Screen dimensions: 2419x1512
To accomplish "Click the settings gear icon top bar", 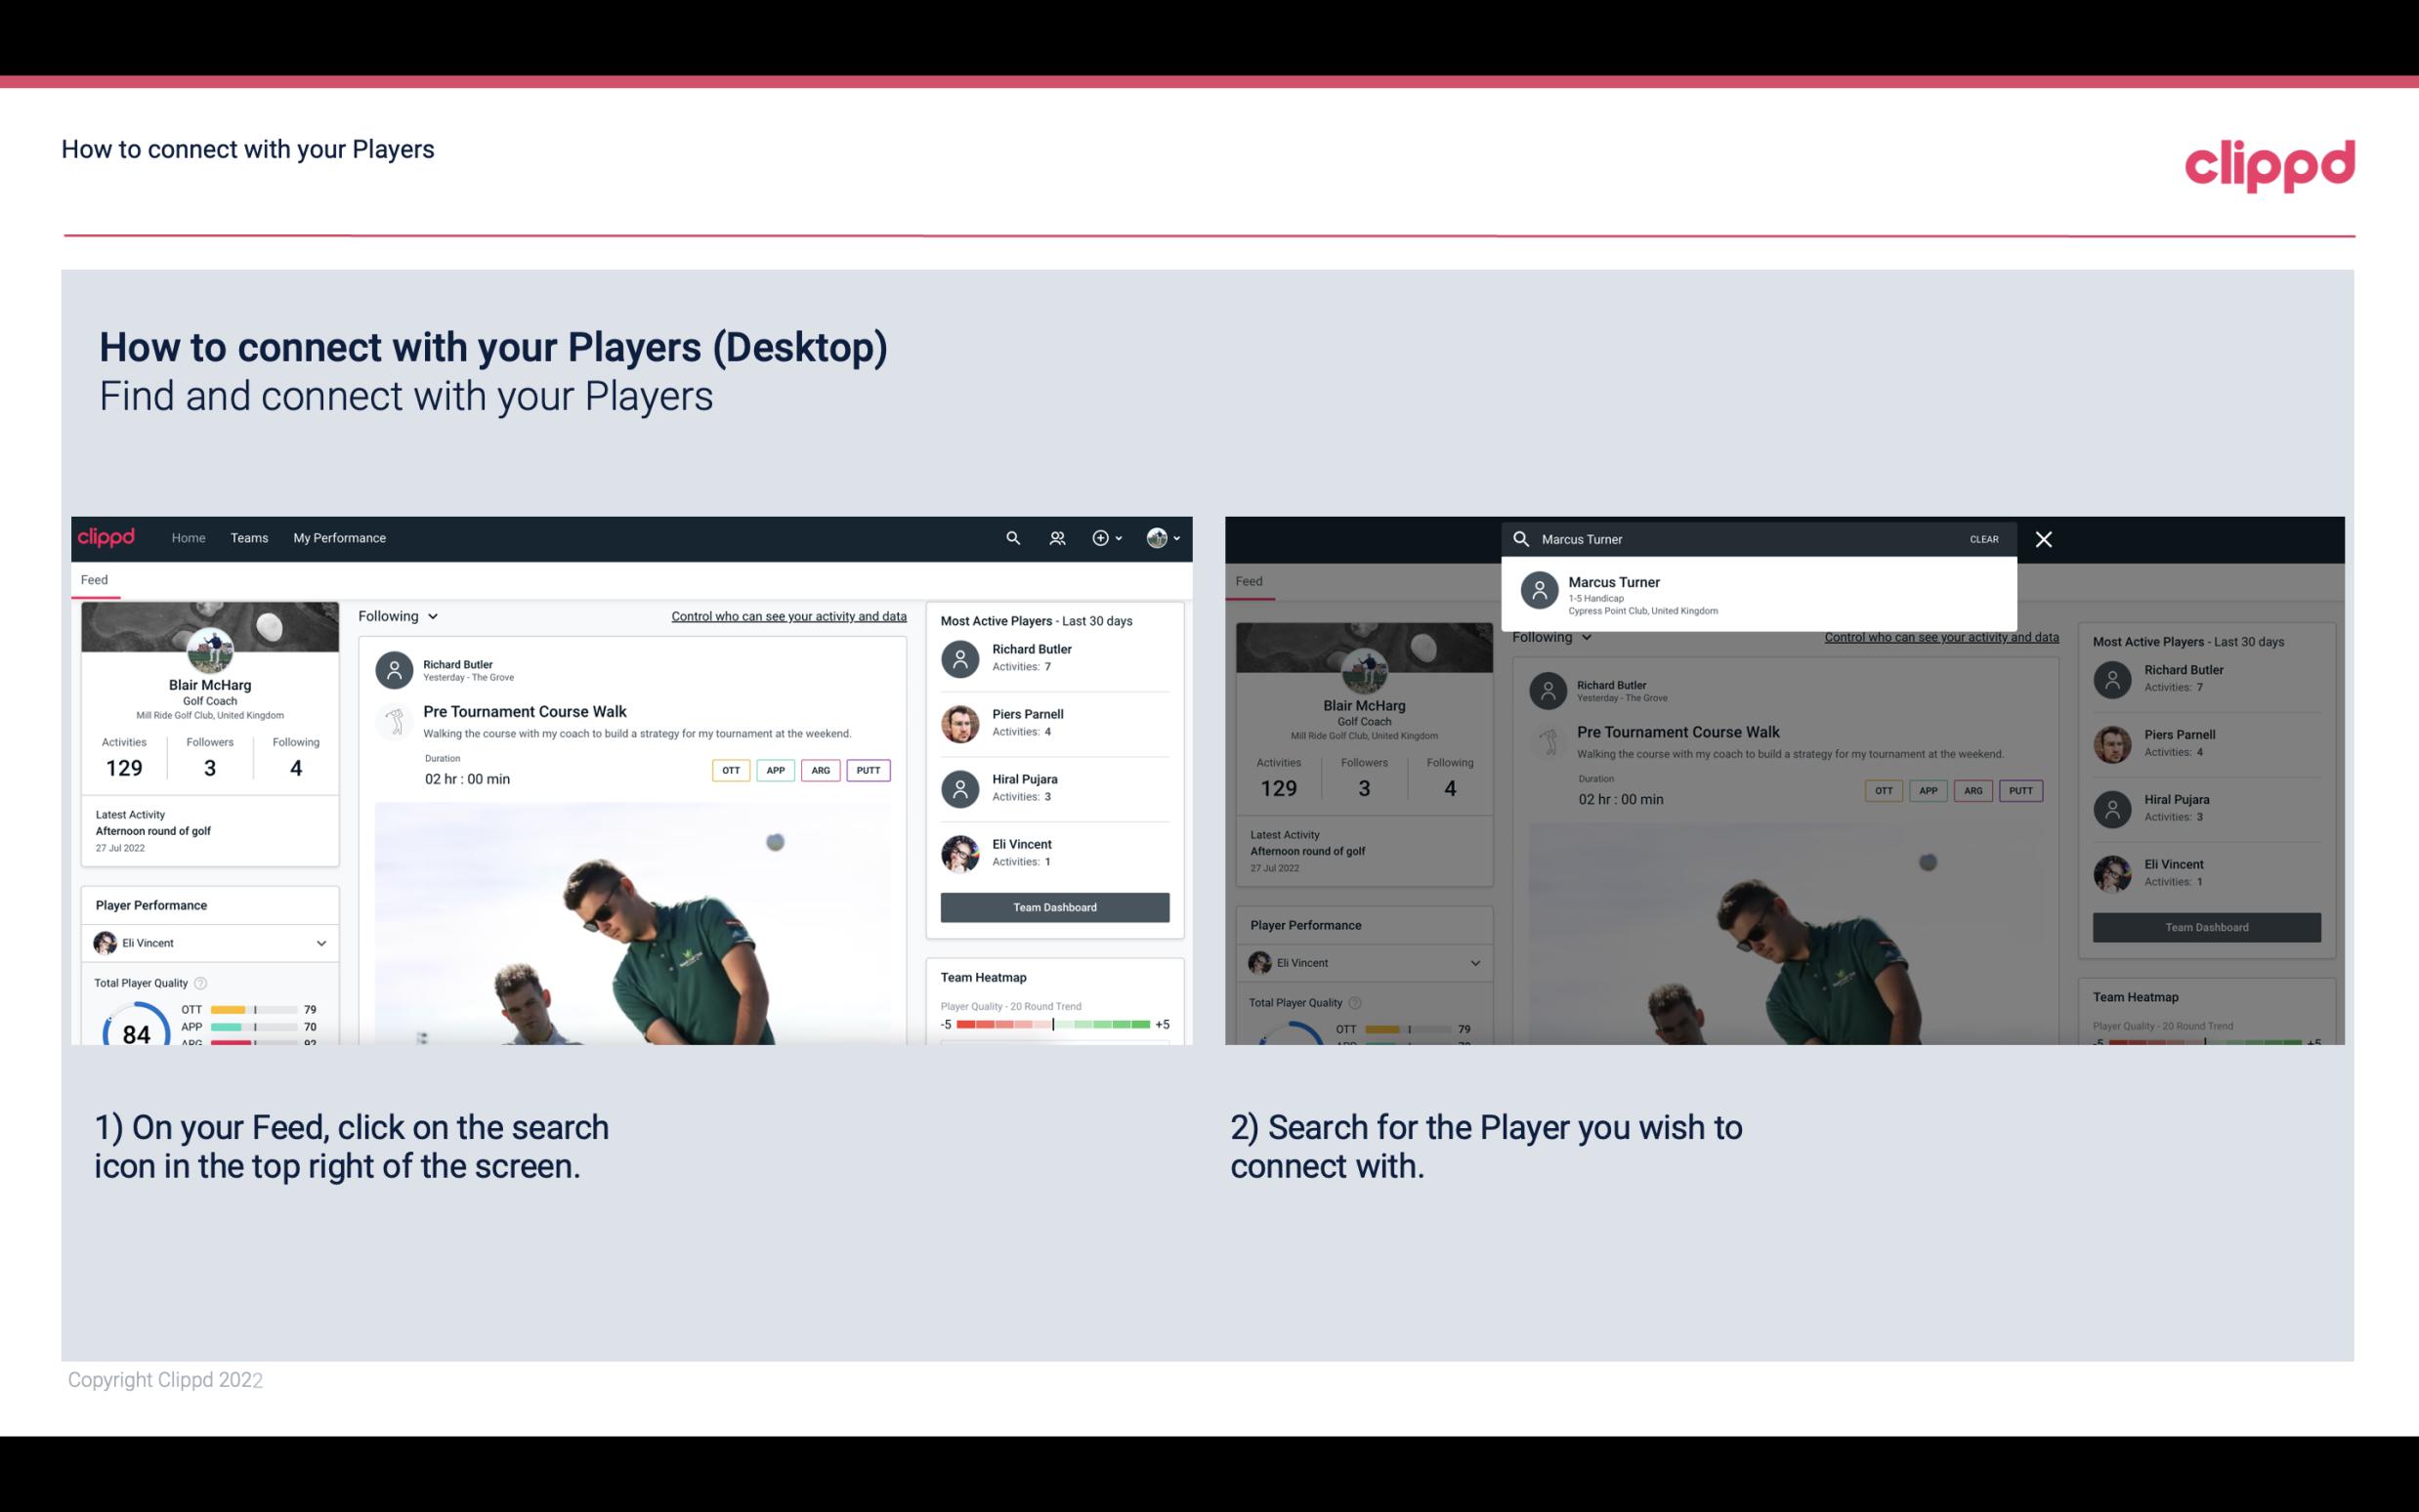I will [1099, 536].
